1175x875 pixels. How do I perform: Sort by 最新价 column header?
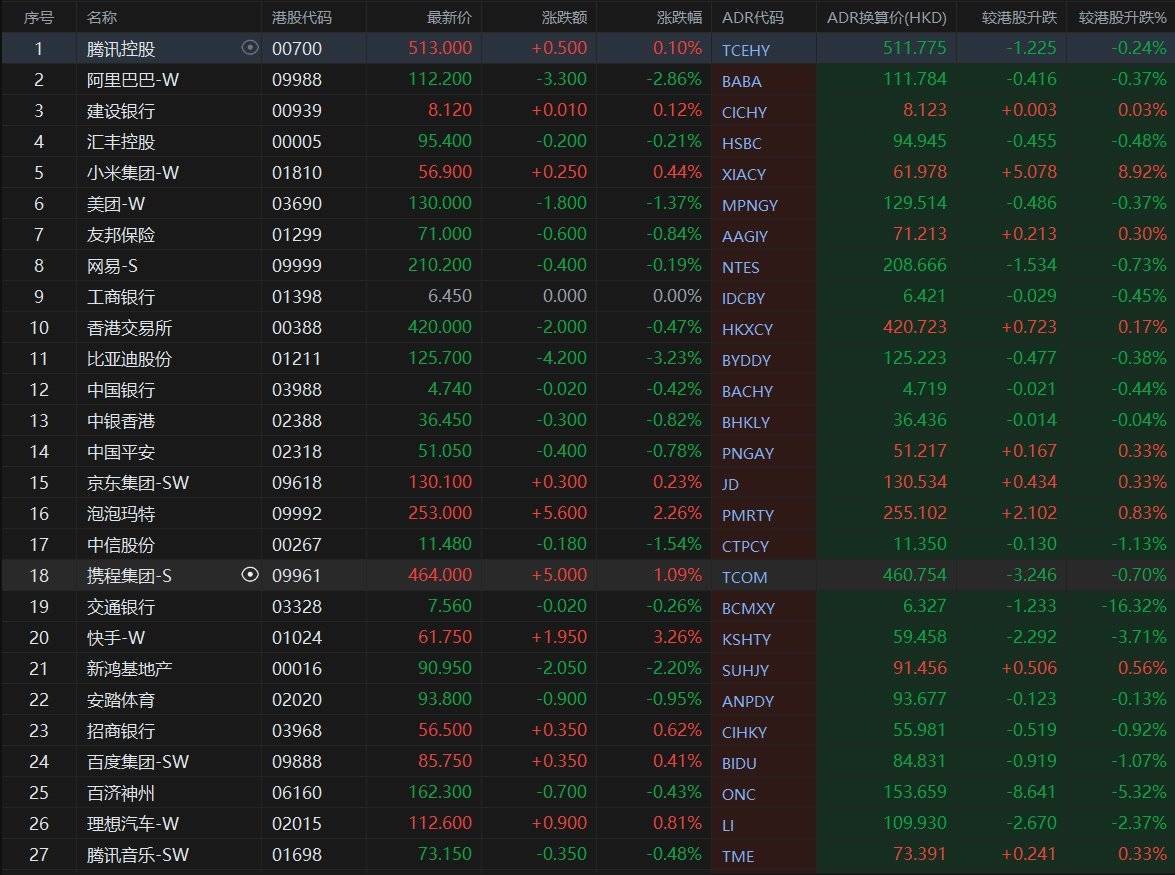[449, 17]
